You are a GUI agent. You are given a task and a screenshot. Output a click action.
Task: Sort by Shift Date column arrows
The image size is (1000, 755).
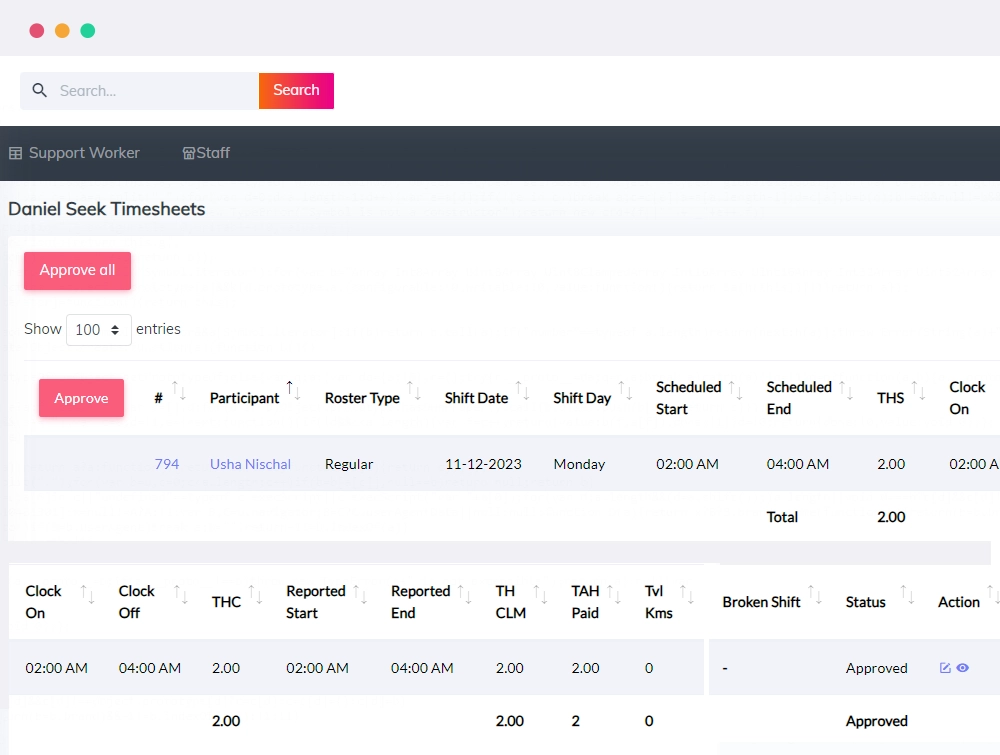point(522,391)
